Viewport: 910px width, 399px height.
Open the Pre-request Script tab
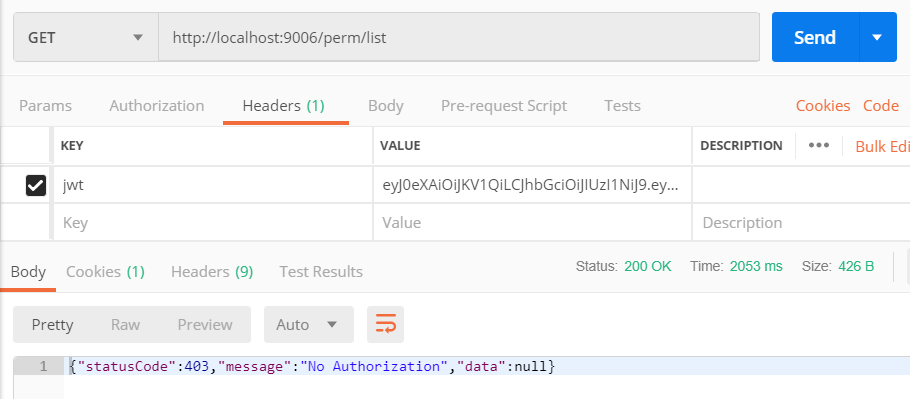(x=504, y=106)
